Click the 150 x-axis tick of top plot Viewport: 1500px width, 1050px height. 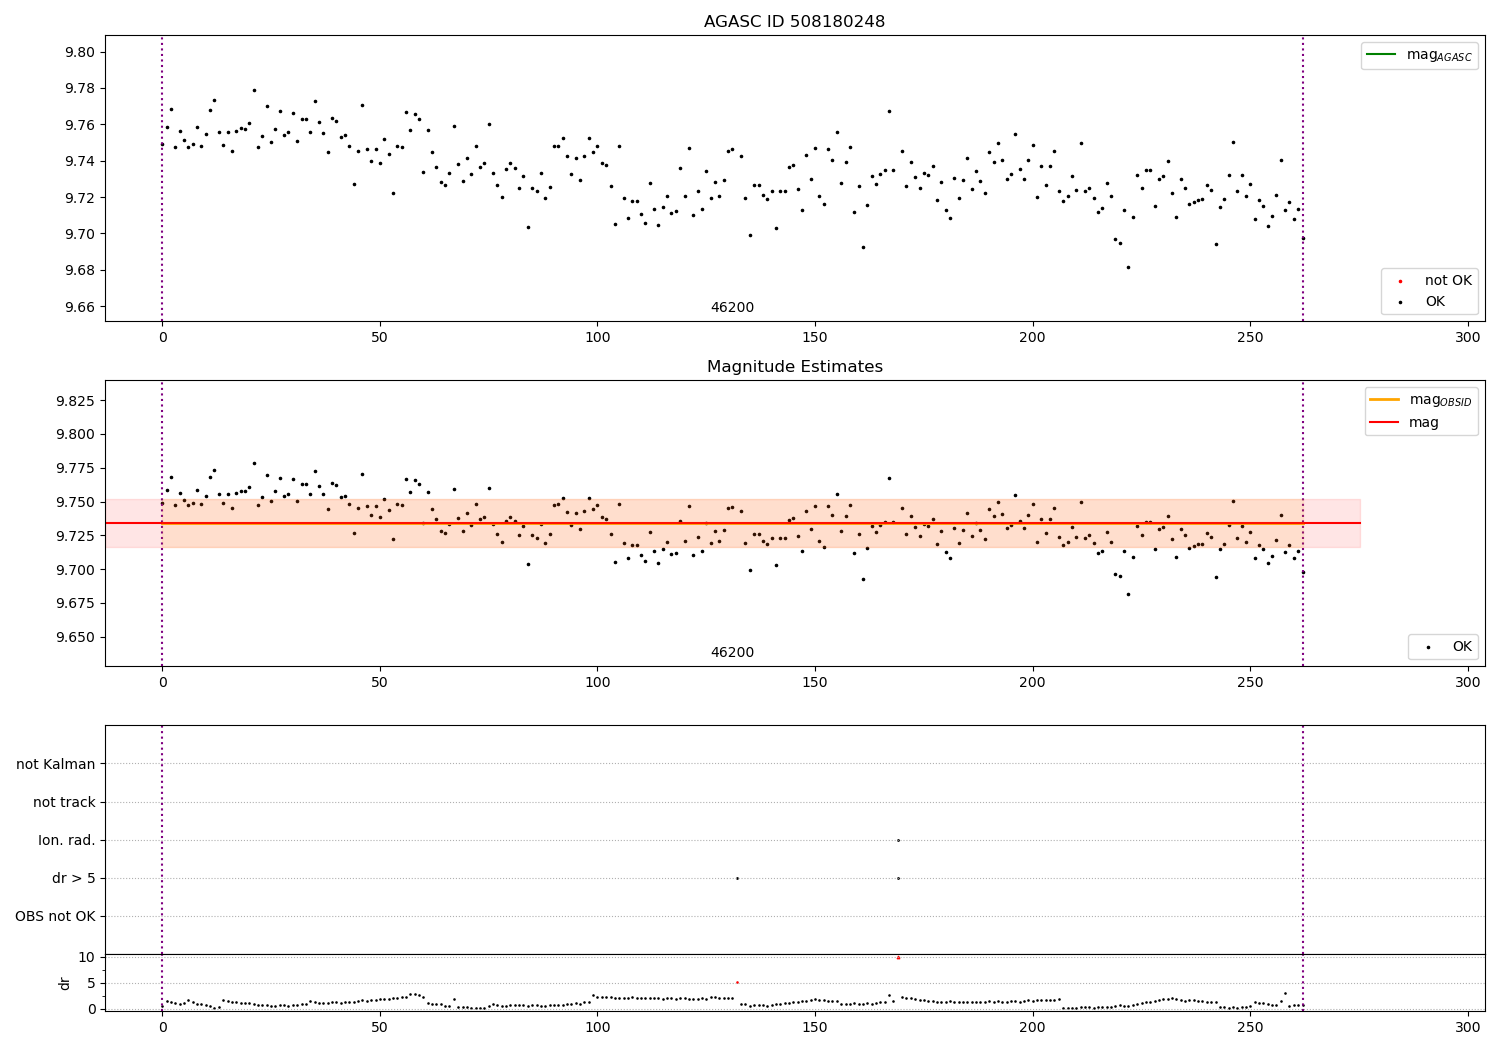815,338
